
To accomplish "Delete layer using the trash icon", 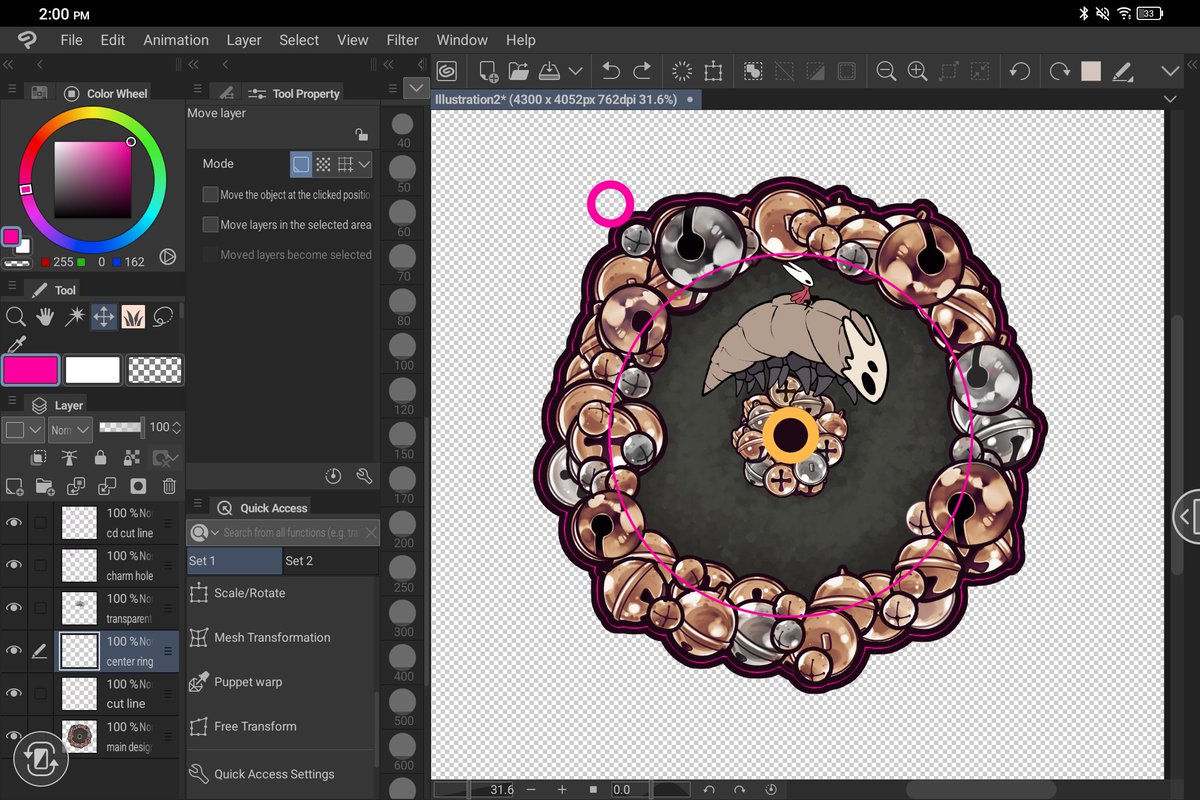I will coord(170,487).
